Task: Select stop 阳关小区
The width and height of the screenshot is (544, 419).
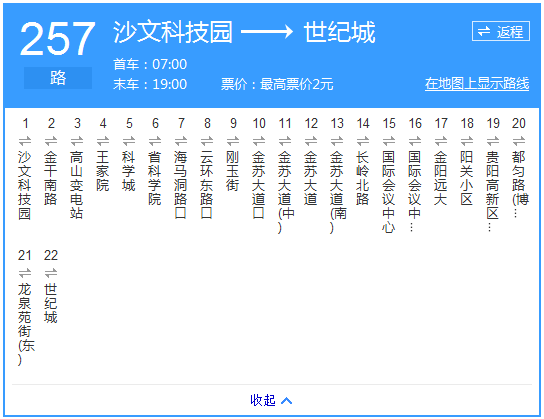Action: pyautogui.click(x=467, y=178)
